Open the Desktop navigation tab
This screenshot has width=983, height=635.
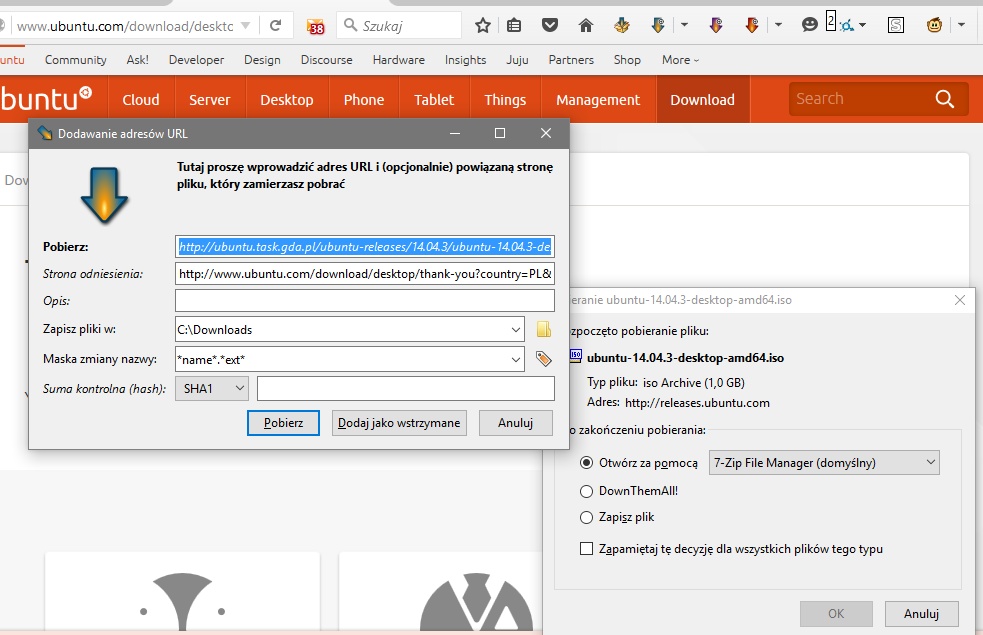[x=287, y=100]
